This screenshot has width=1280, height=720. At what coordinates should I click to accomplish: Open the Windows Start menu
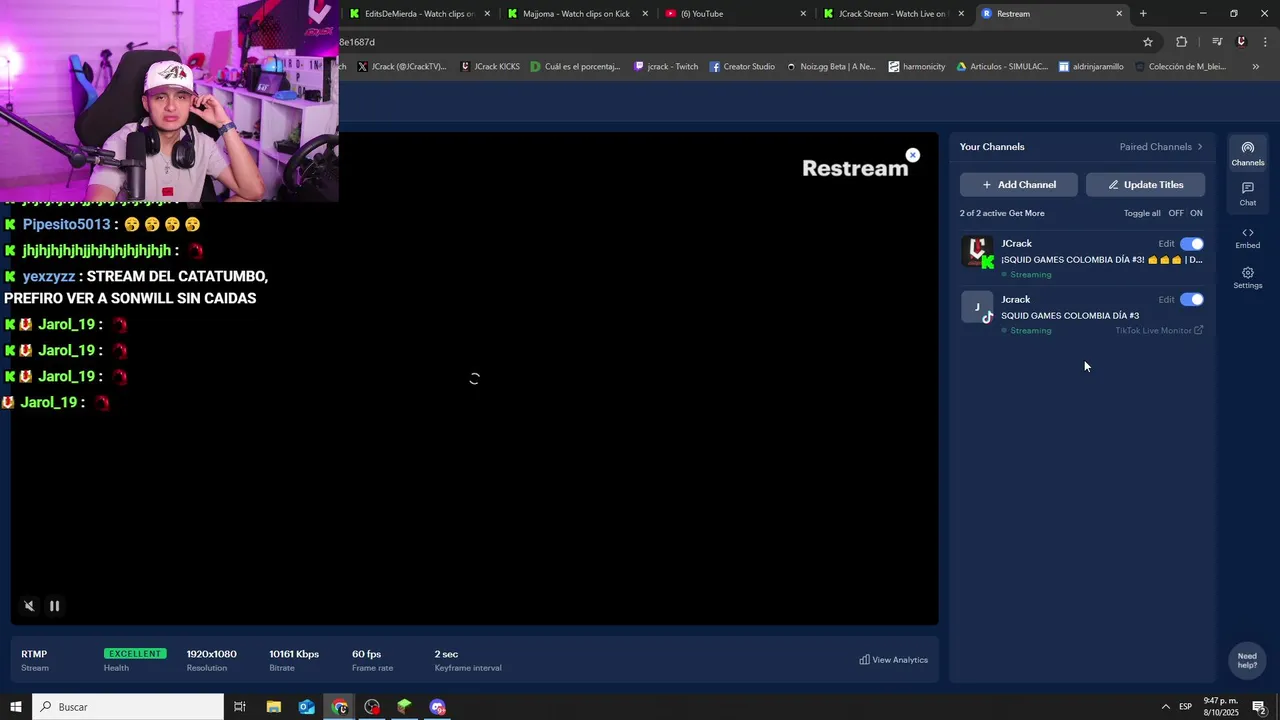(15, 707)
